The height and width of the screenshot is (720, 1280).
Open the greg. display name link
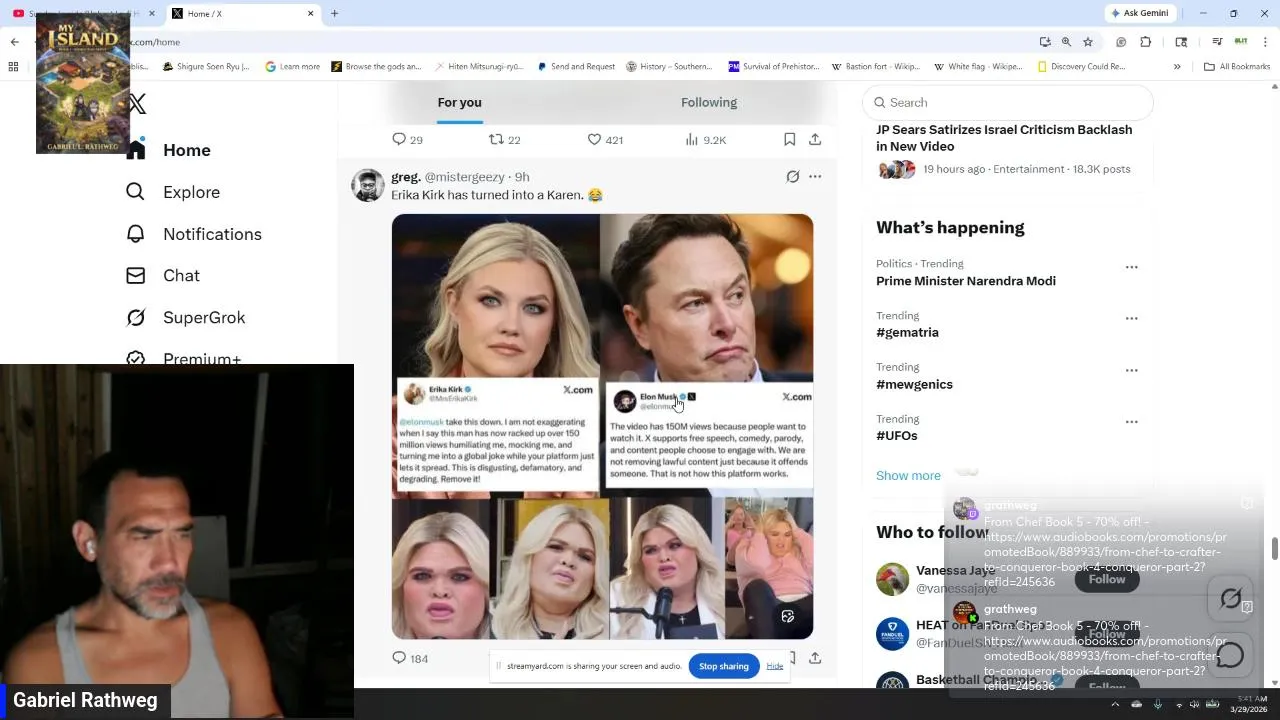point(406,177)
